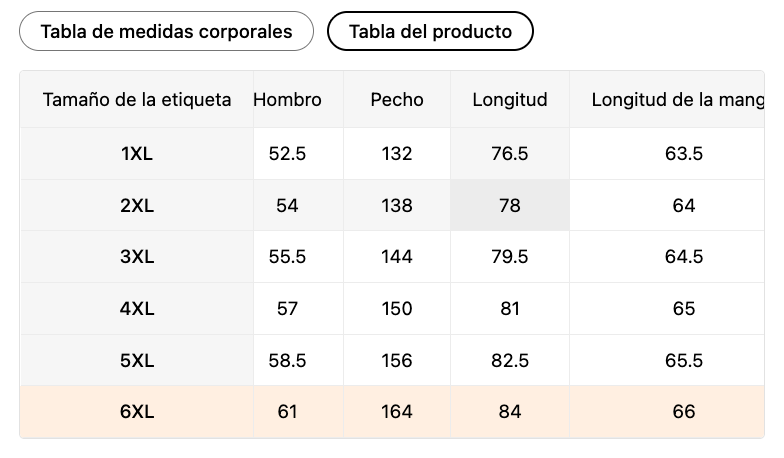Click the Longitud column header
This screenshot has height=458, width=784.
510,99
